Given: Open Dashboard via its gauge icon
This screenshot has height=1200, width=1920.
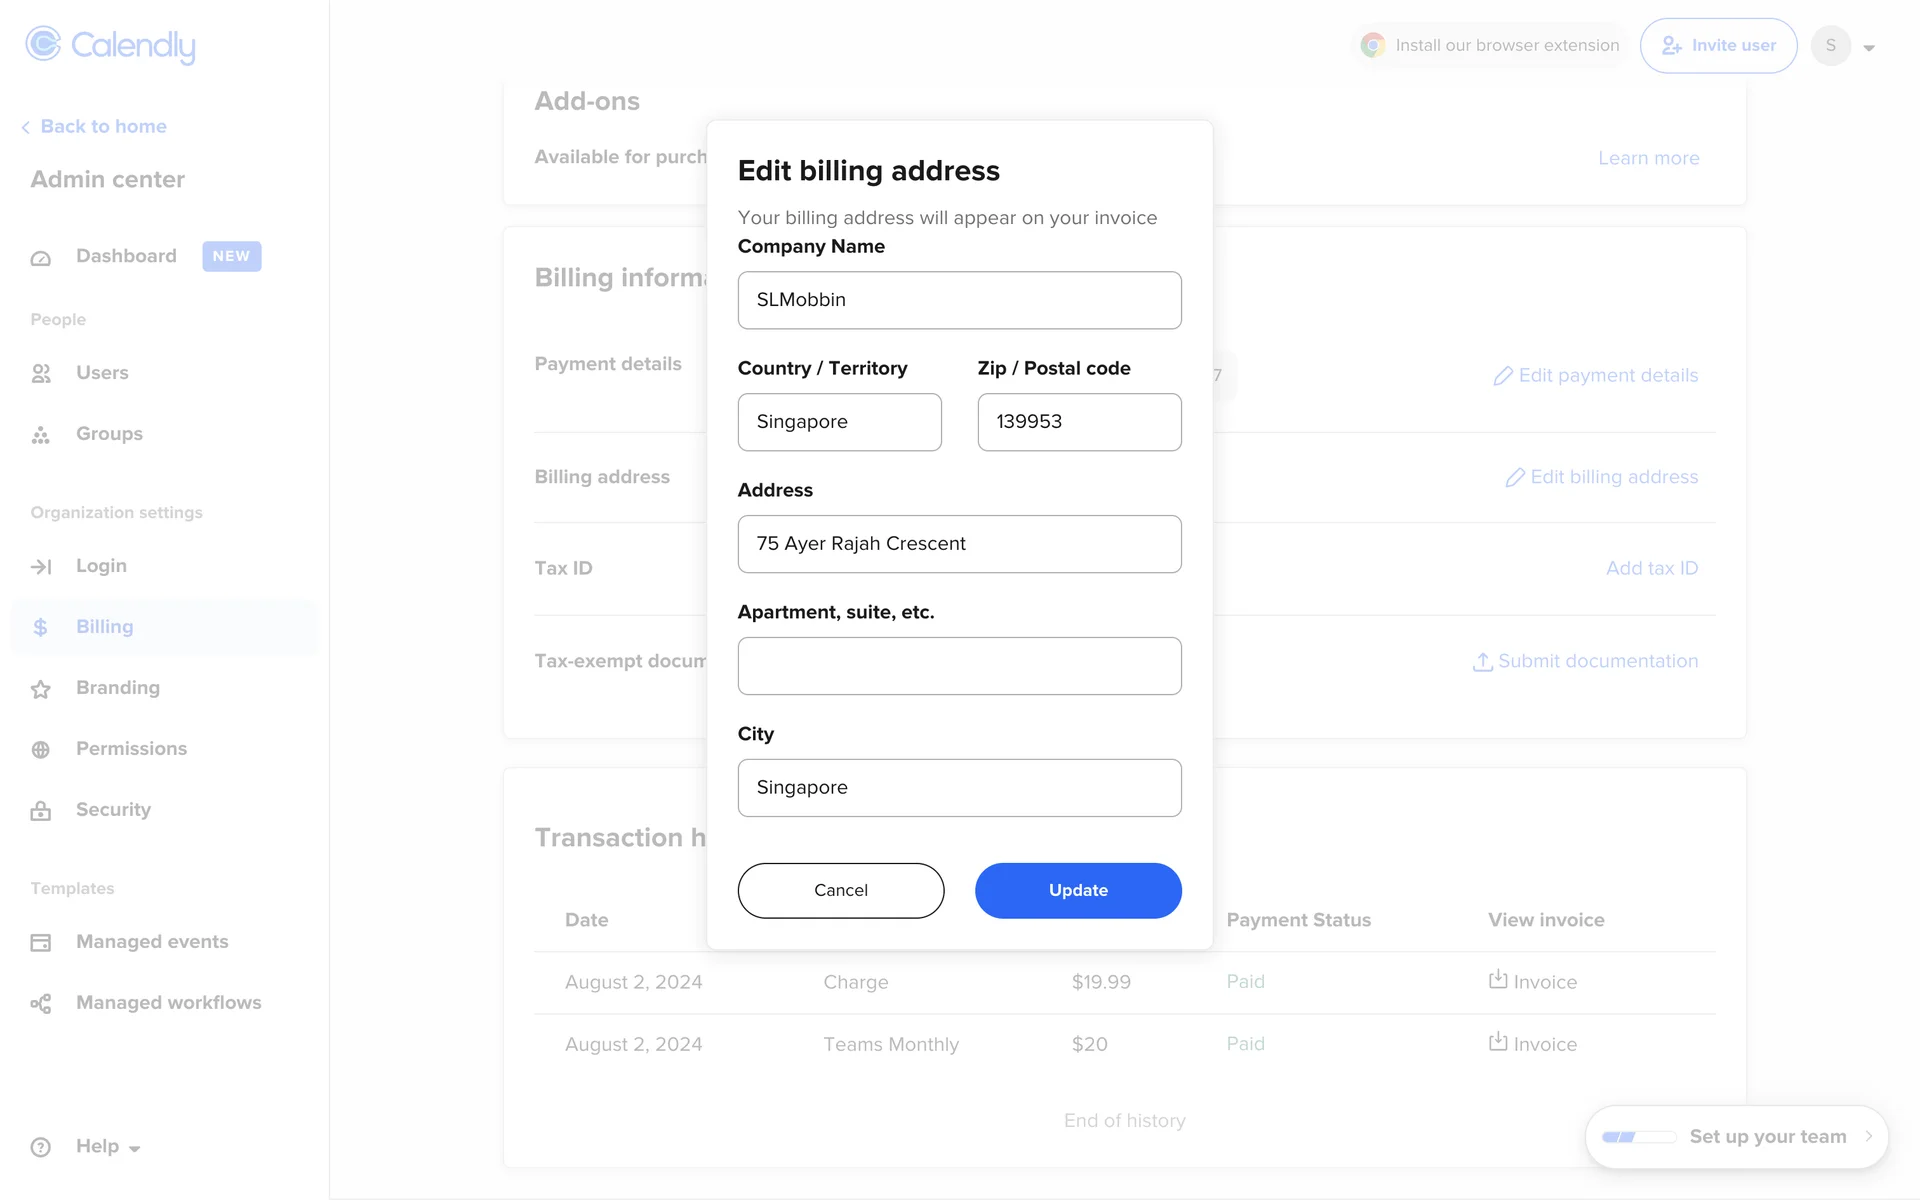Looking at the screenshot, I should pyautogui.click(x=41, y=258).
